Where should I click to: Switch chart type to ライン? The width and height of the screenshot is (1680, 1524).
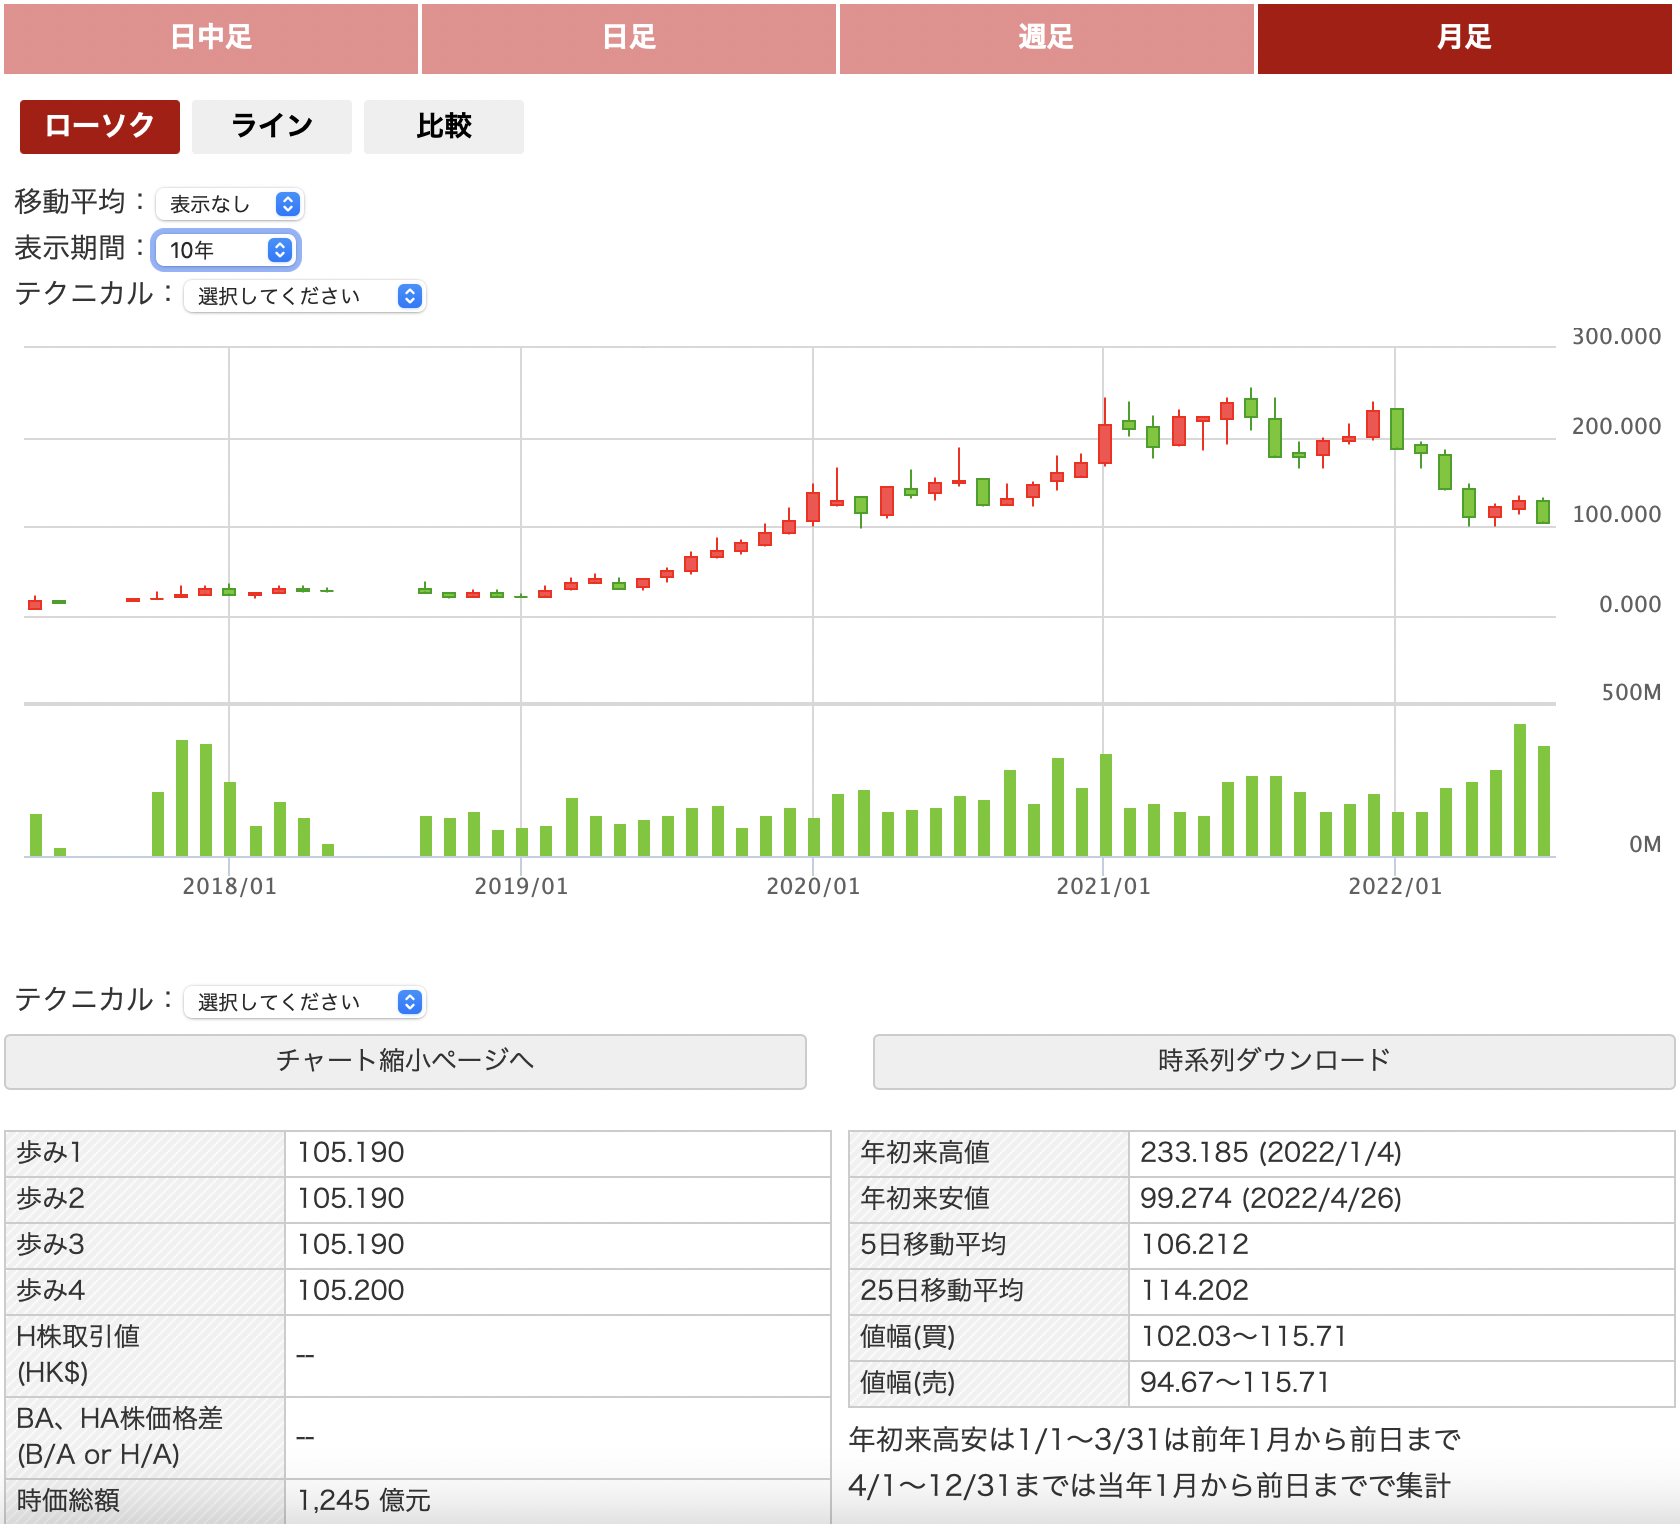(272, 126)
